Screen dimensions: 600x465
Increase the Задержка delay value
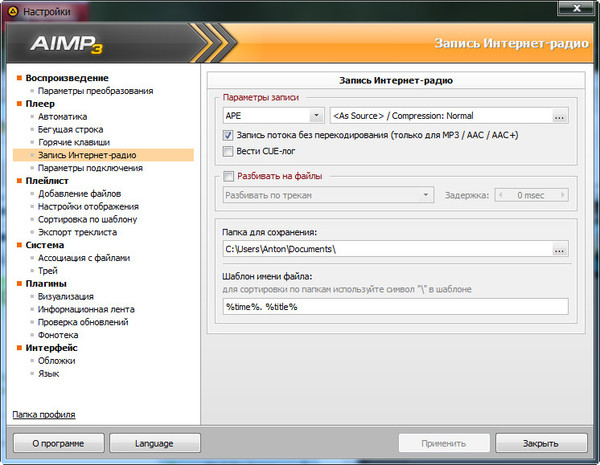562,195
